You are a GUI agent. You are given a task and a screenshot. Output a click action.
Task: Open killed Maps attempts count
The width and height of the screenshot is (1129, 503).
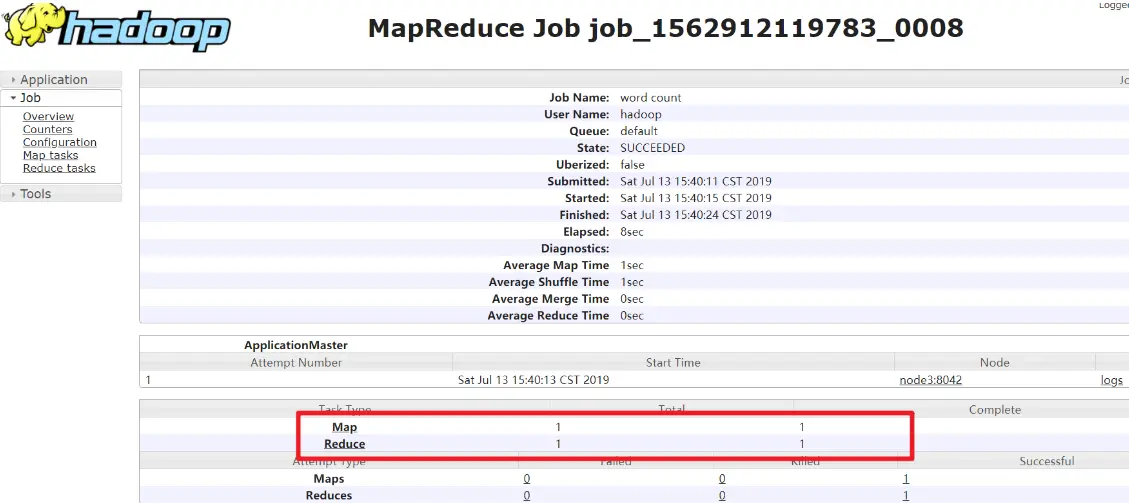[722, 479]
